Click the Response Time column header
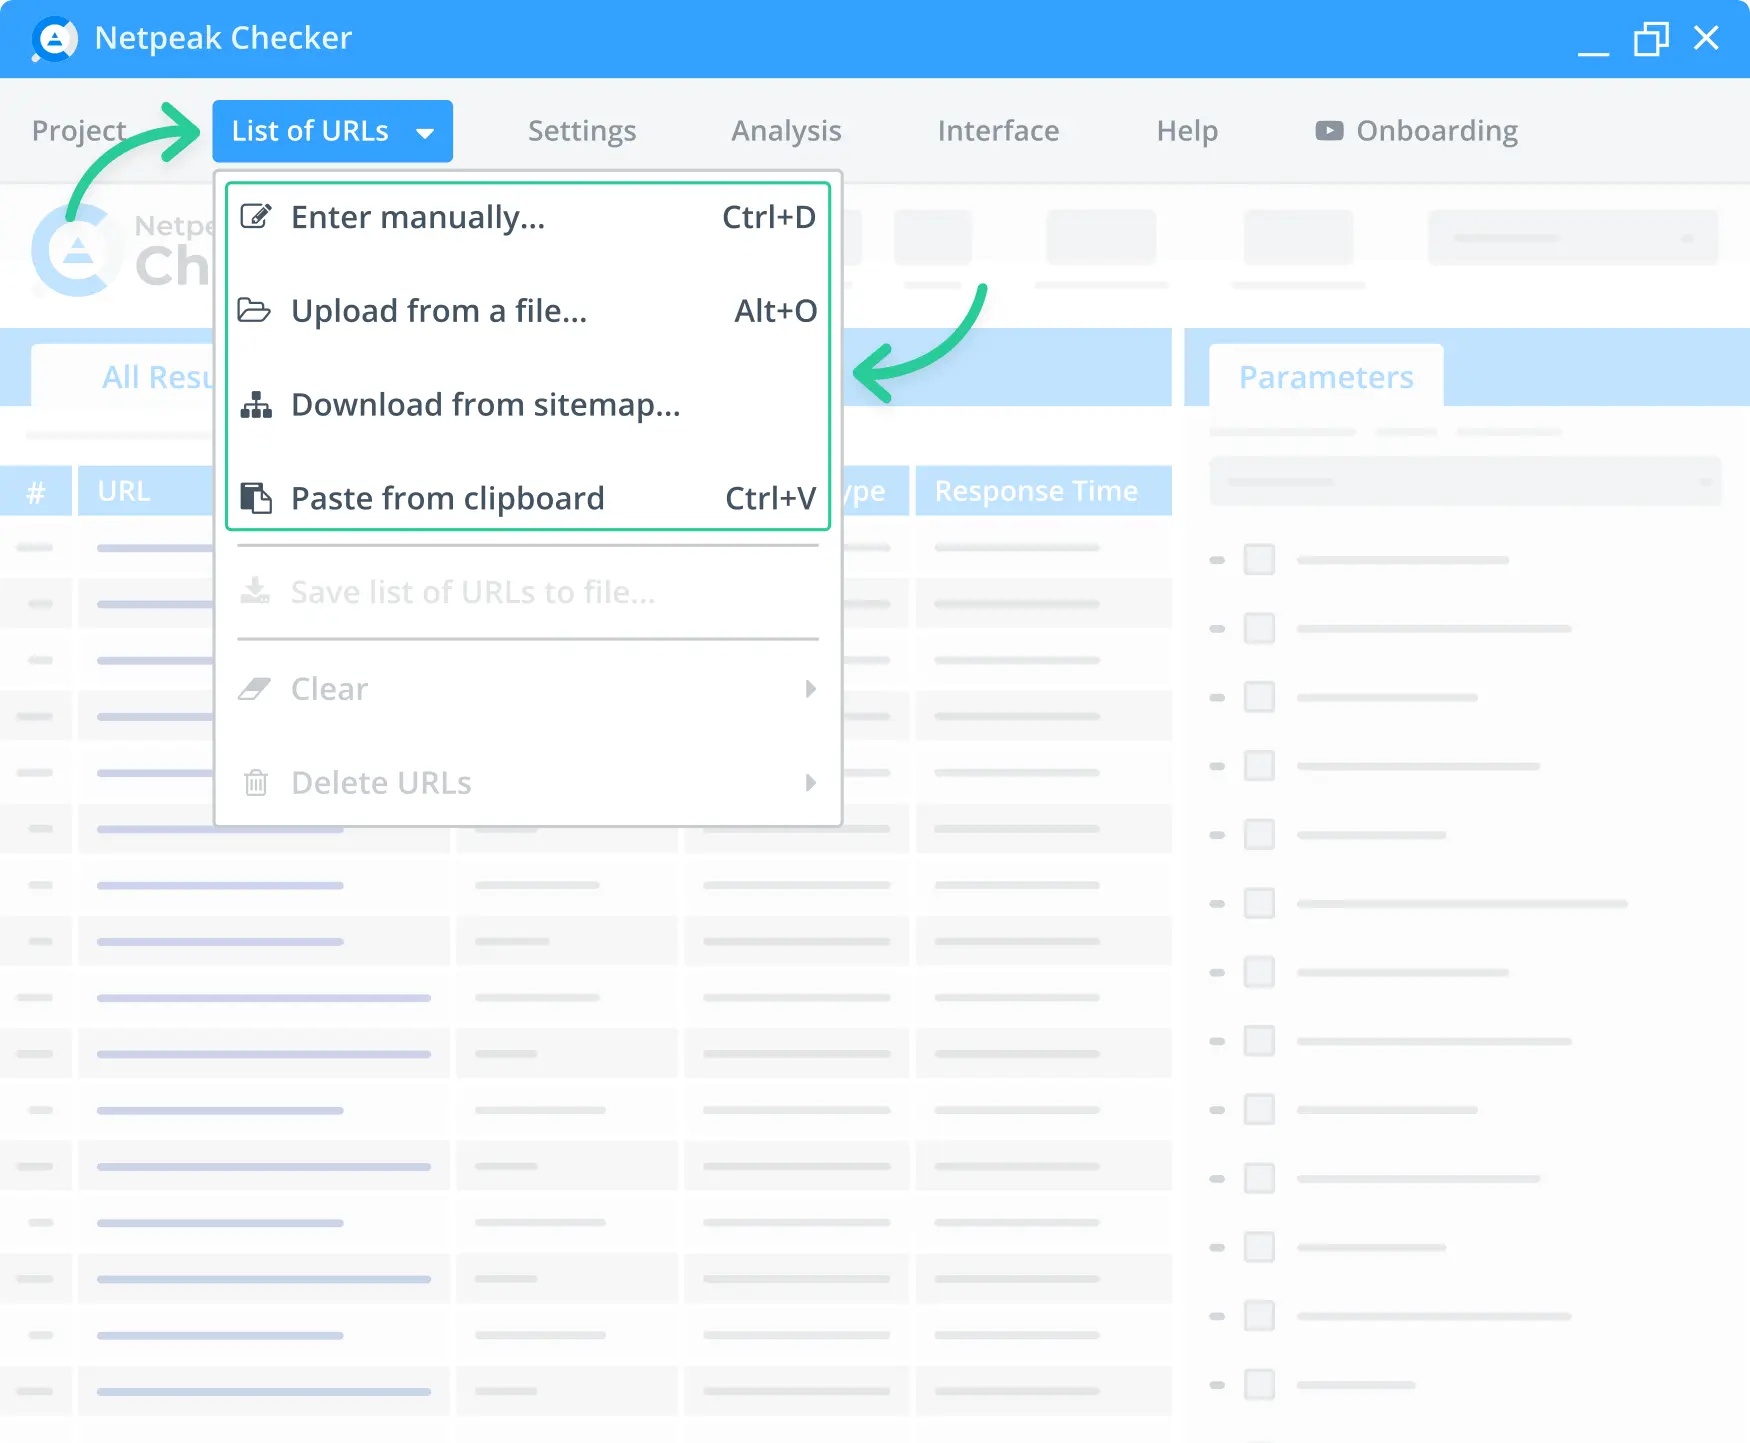1750x1443 pixels. (1036, 490)
